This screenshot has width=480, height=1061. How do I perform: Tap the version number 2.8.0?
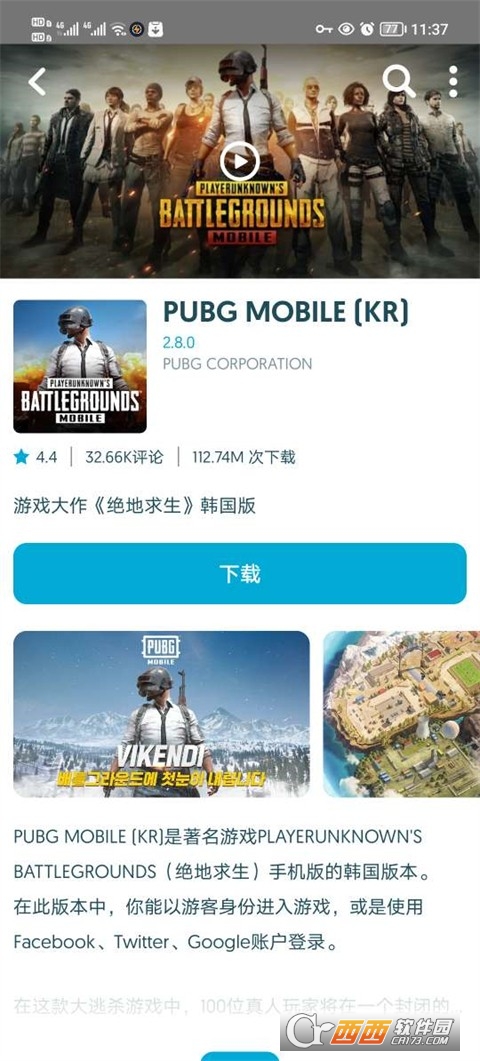(x=178, y=342)
